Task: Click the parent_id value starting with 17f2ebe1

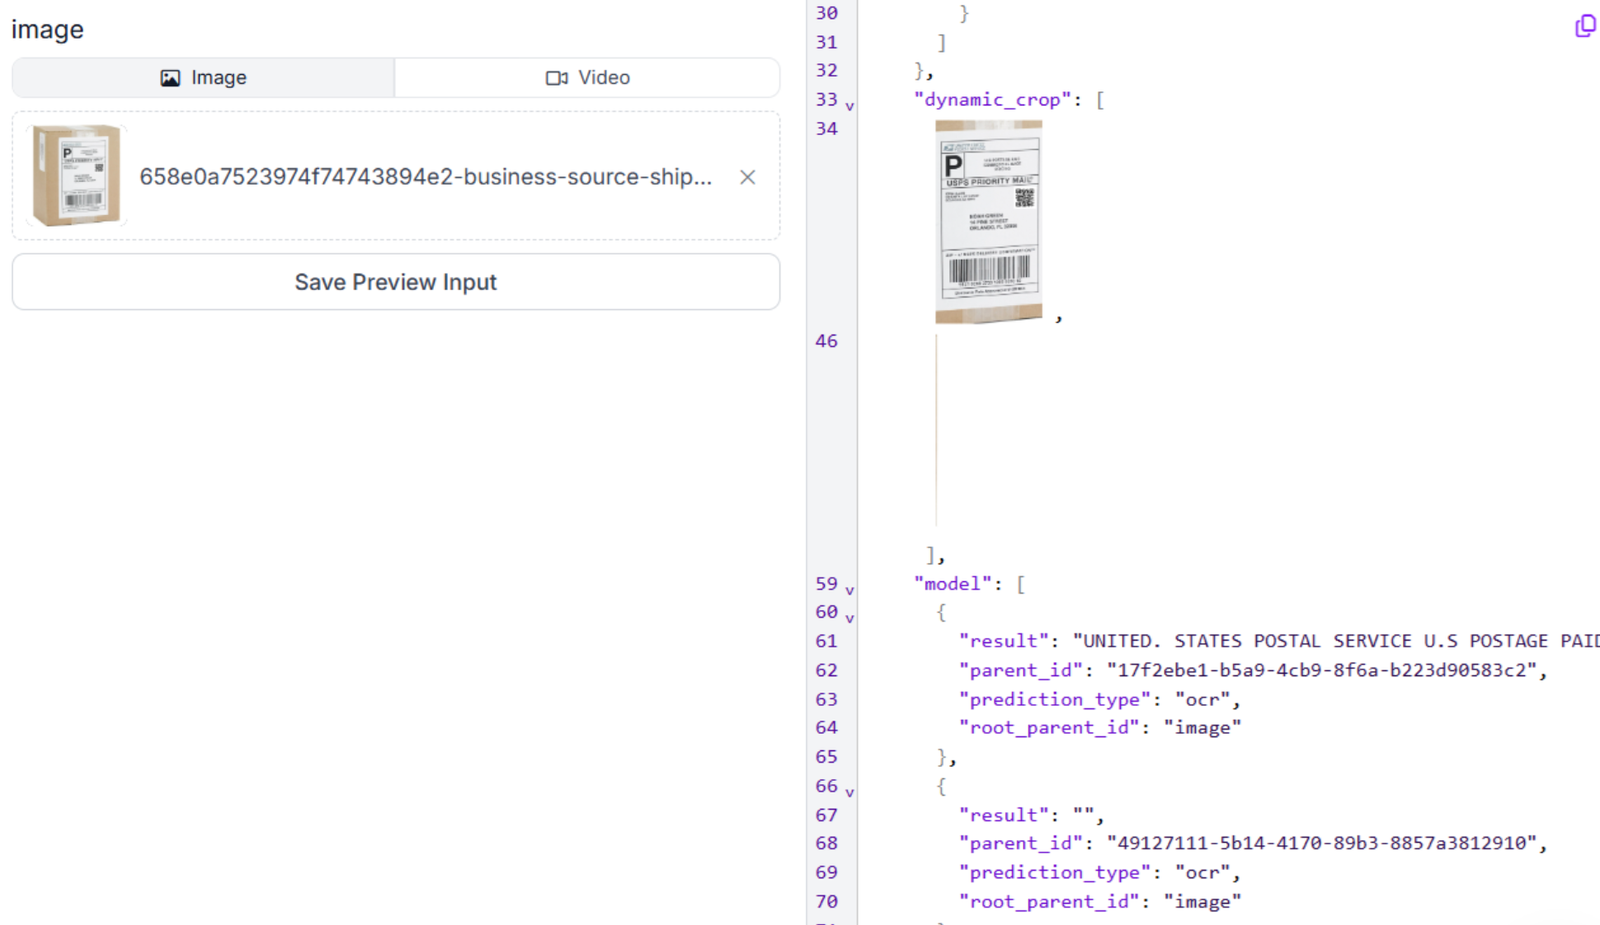Action: [x=1320, y=670]
